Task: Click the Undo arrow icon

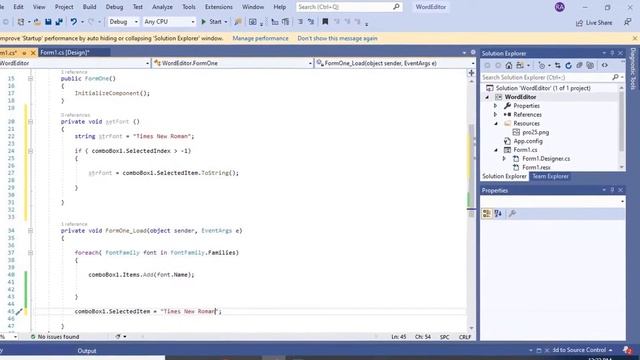Action: point(73,22)
